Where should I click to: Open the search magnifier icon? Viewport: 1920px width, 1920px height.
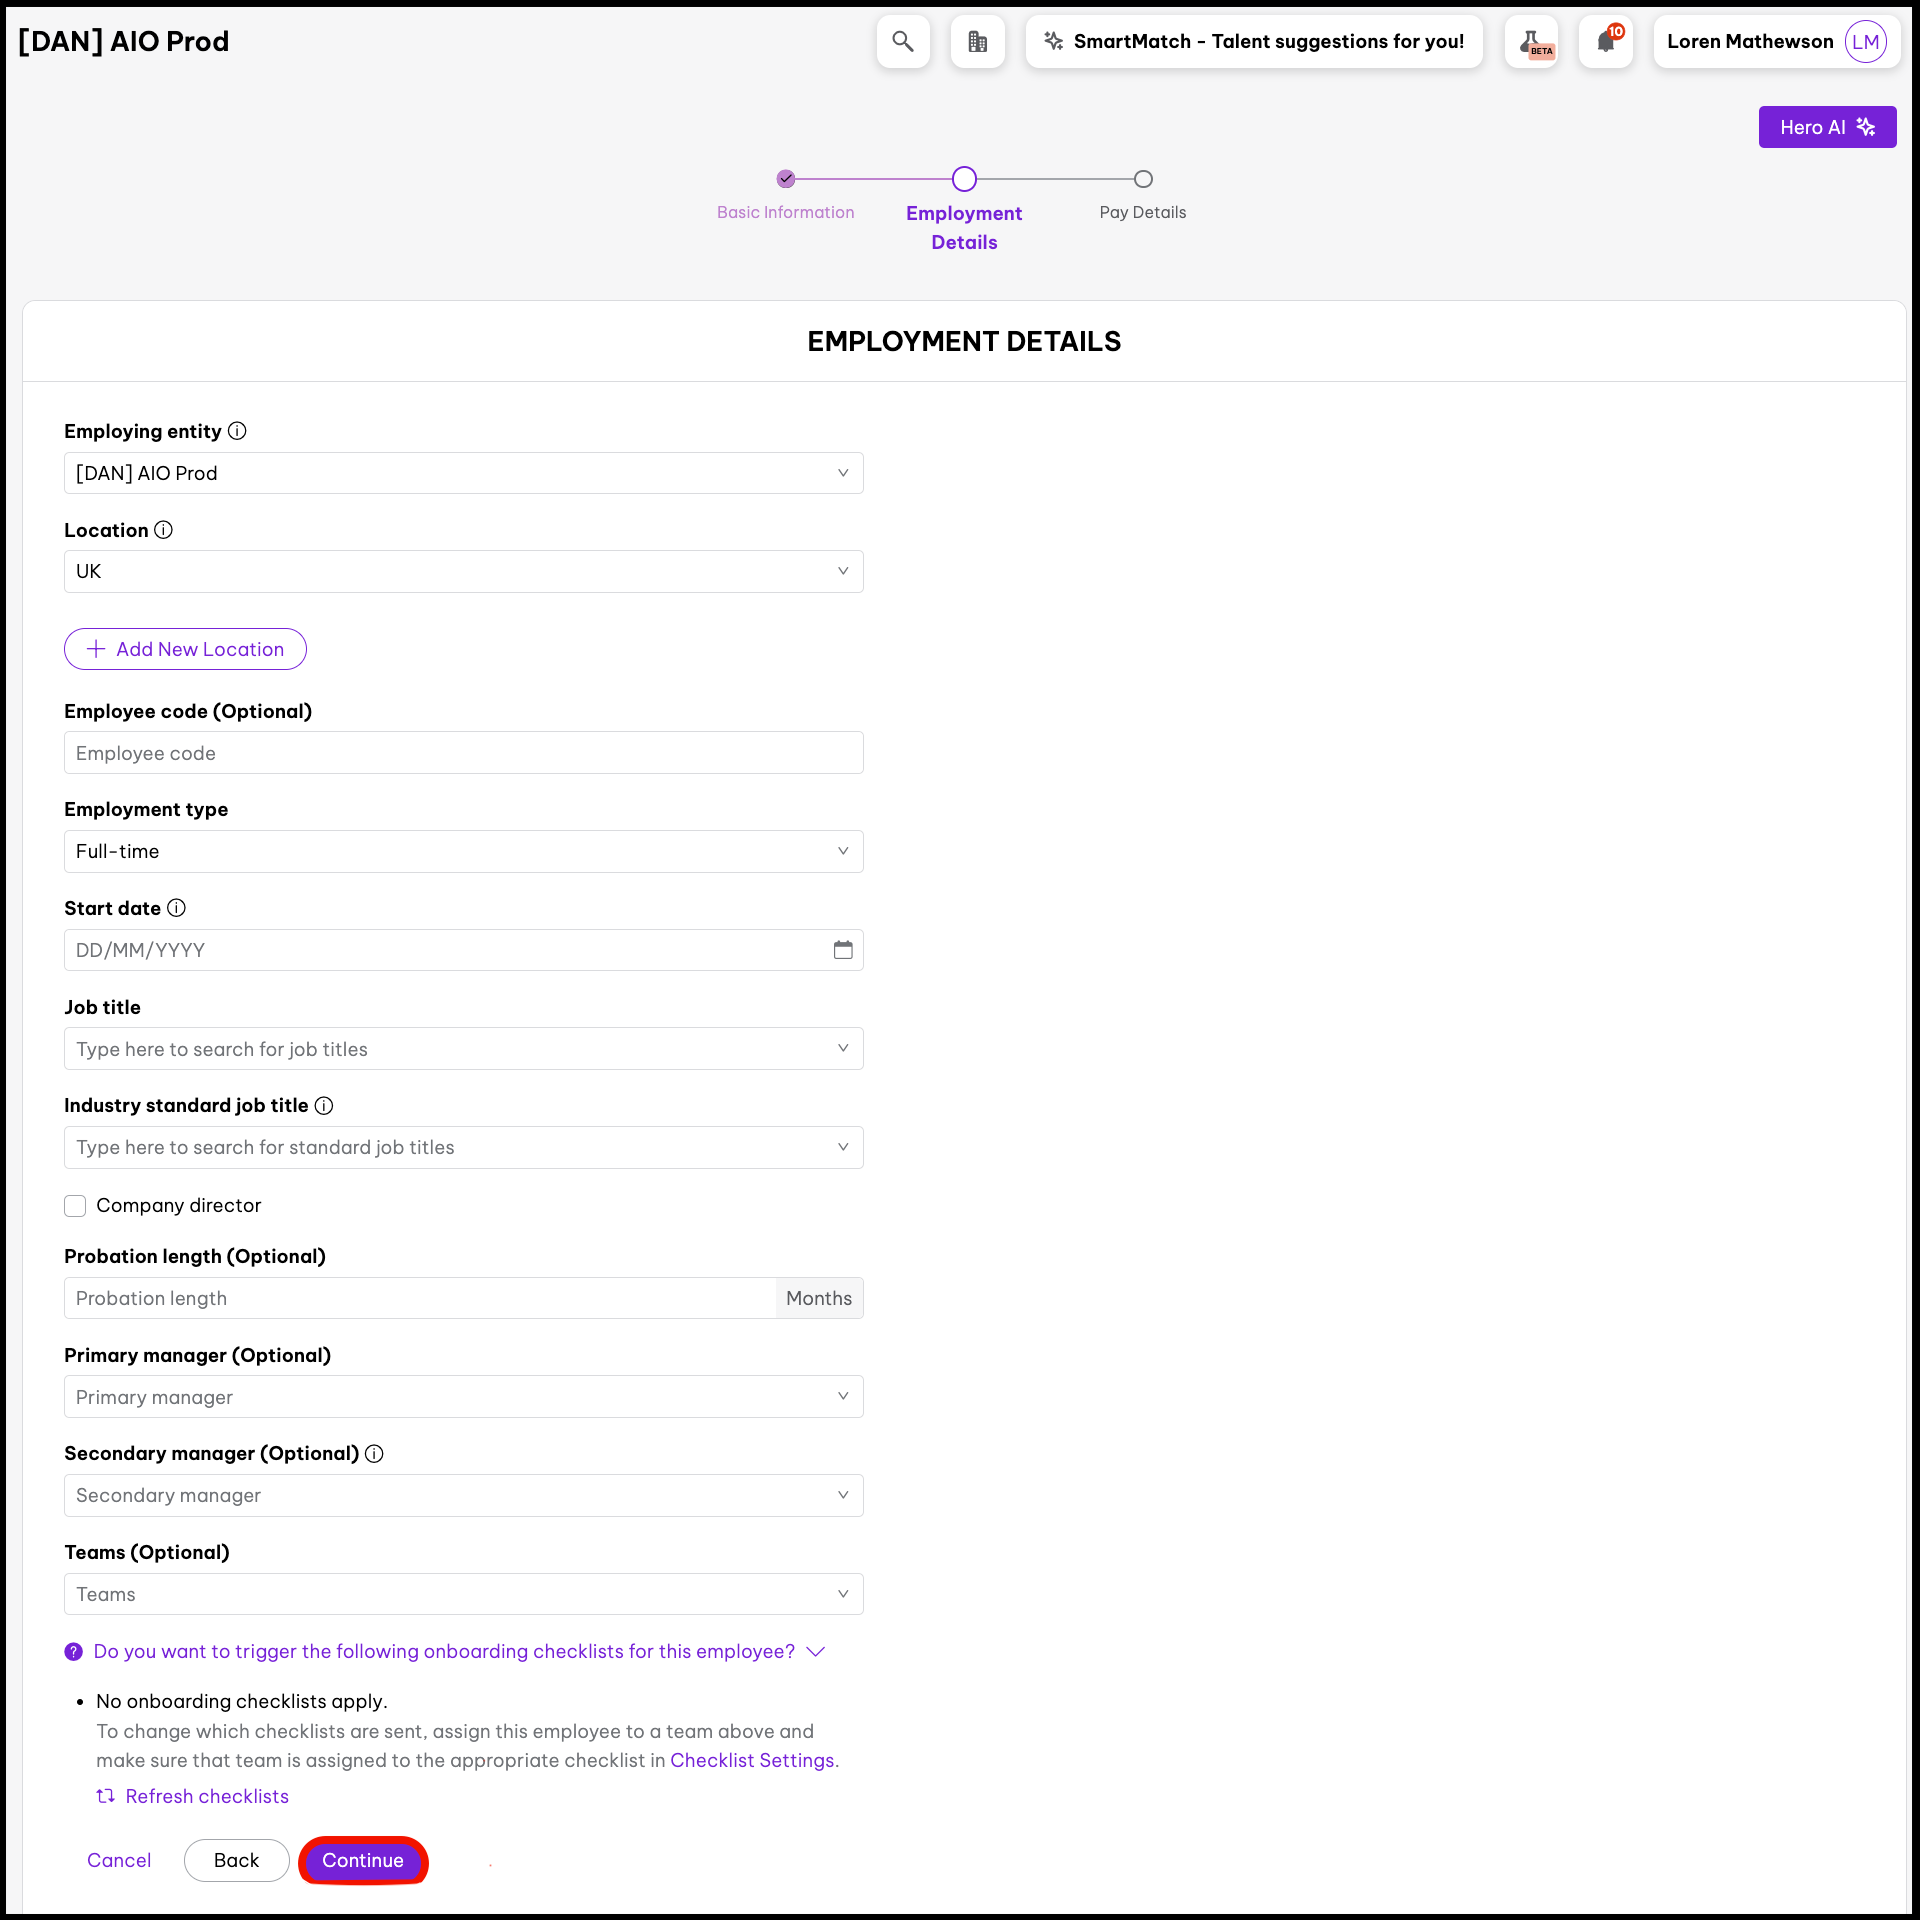(902, 41)
